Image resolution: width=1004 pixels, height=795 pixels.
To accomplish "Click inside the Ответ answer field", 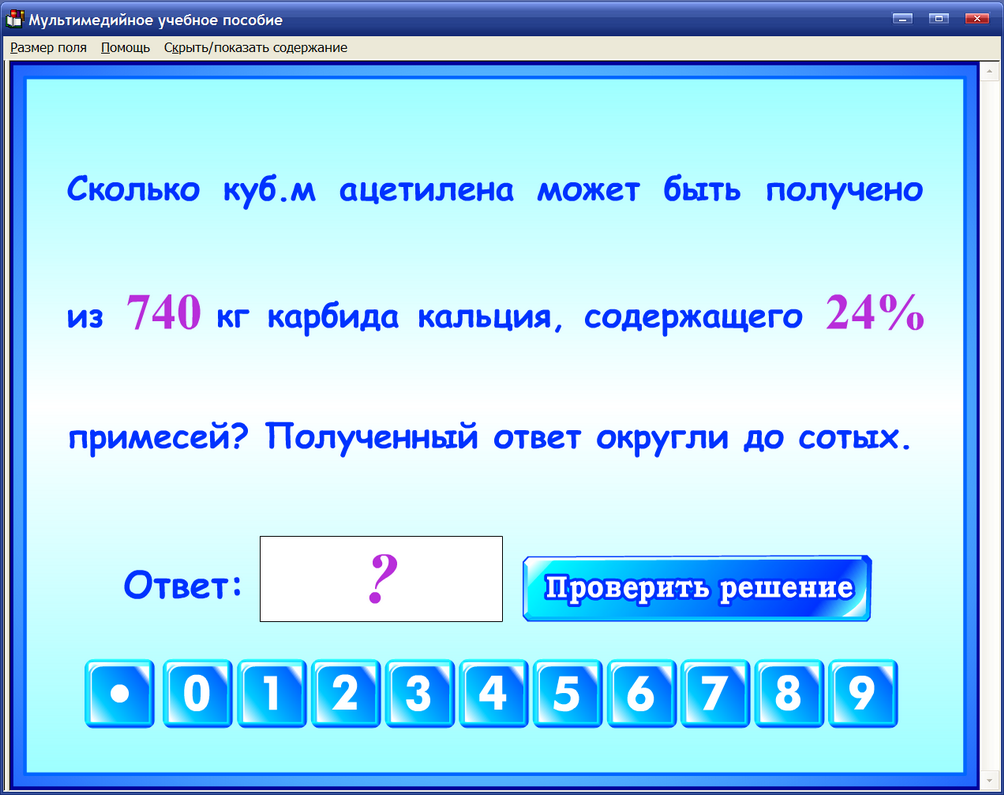I will (x=380, y=579).
